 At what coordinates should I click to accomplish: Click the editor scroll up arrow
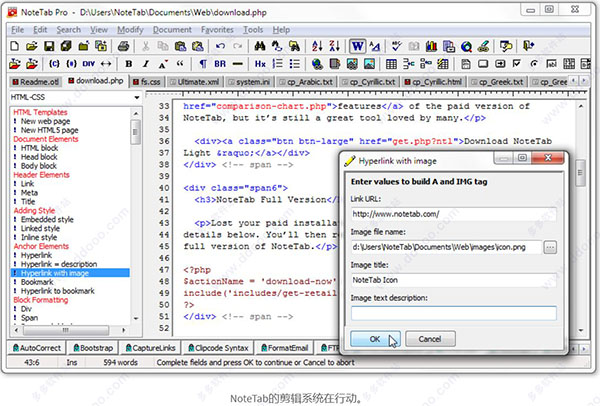(x=581, y=106)
